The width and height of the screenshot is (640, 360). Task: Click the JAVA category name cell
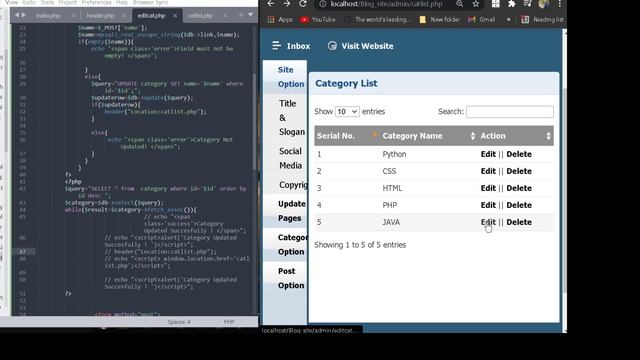click(x=391, y=222)
